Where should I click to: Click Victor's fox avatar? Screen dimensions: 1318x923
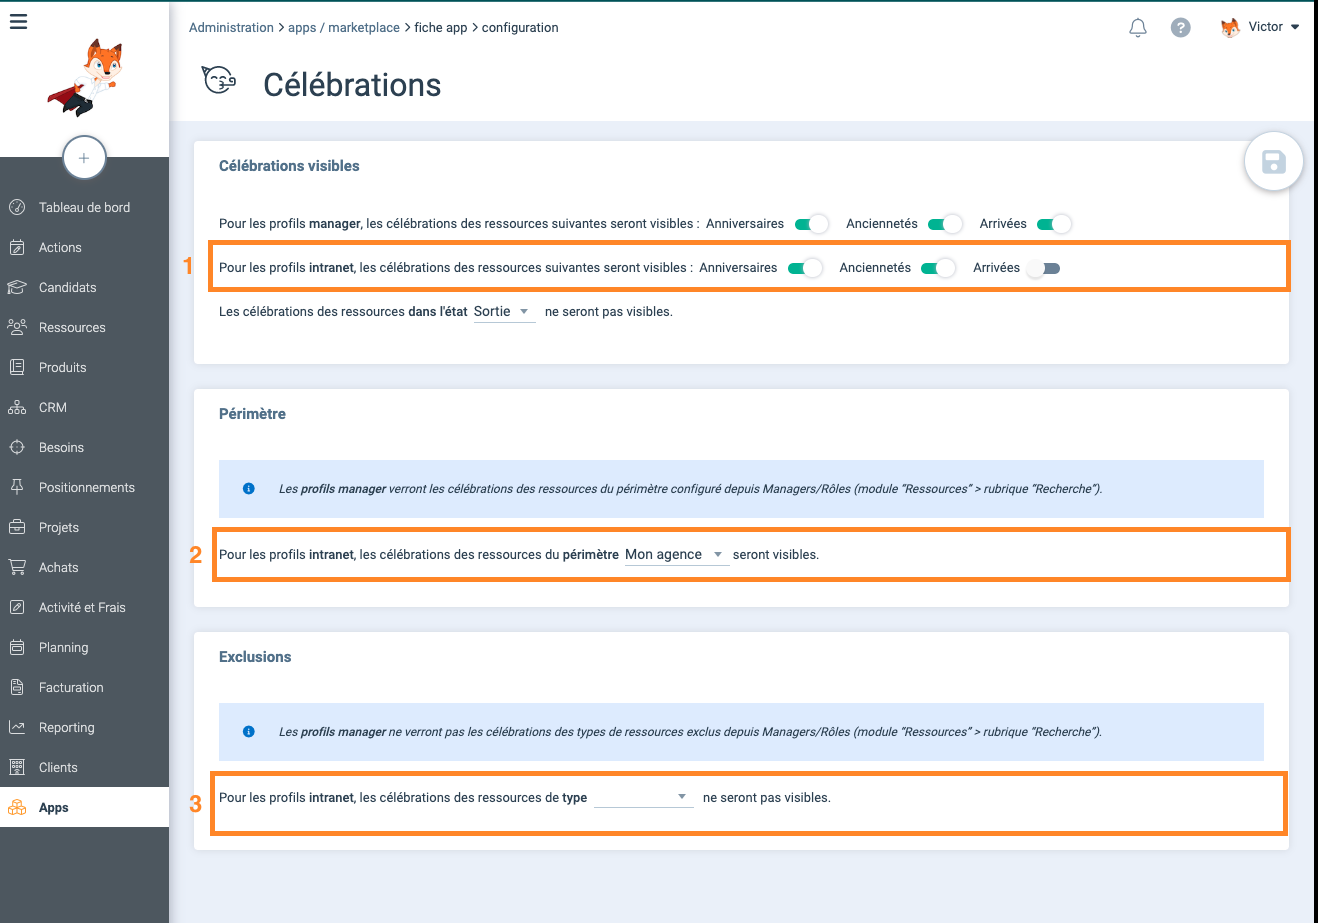click(x=1230, y=28)
